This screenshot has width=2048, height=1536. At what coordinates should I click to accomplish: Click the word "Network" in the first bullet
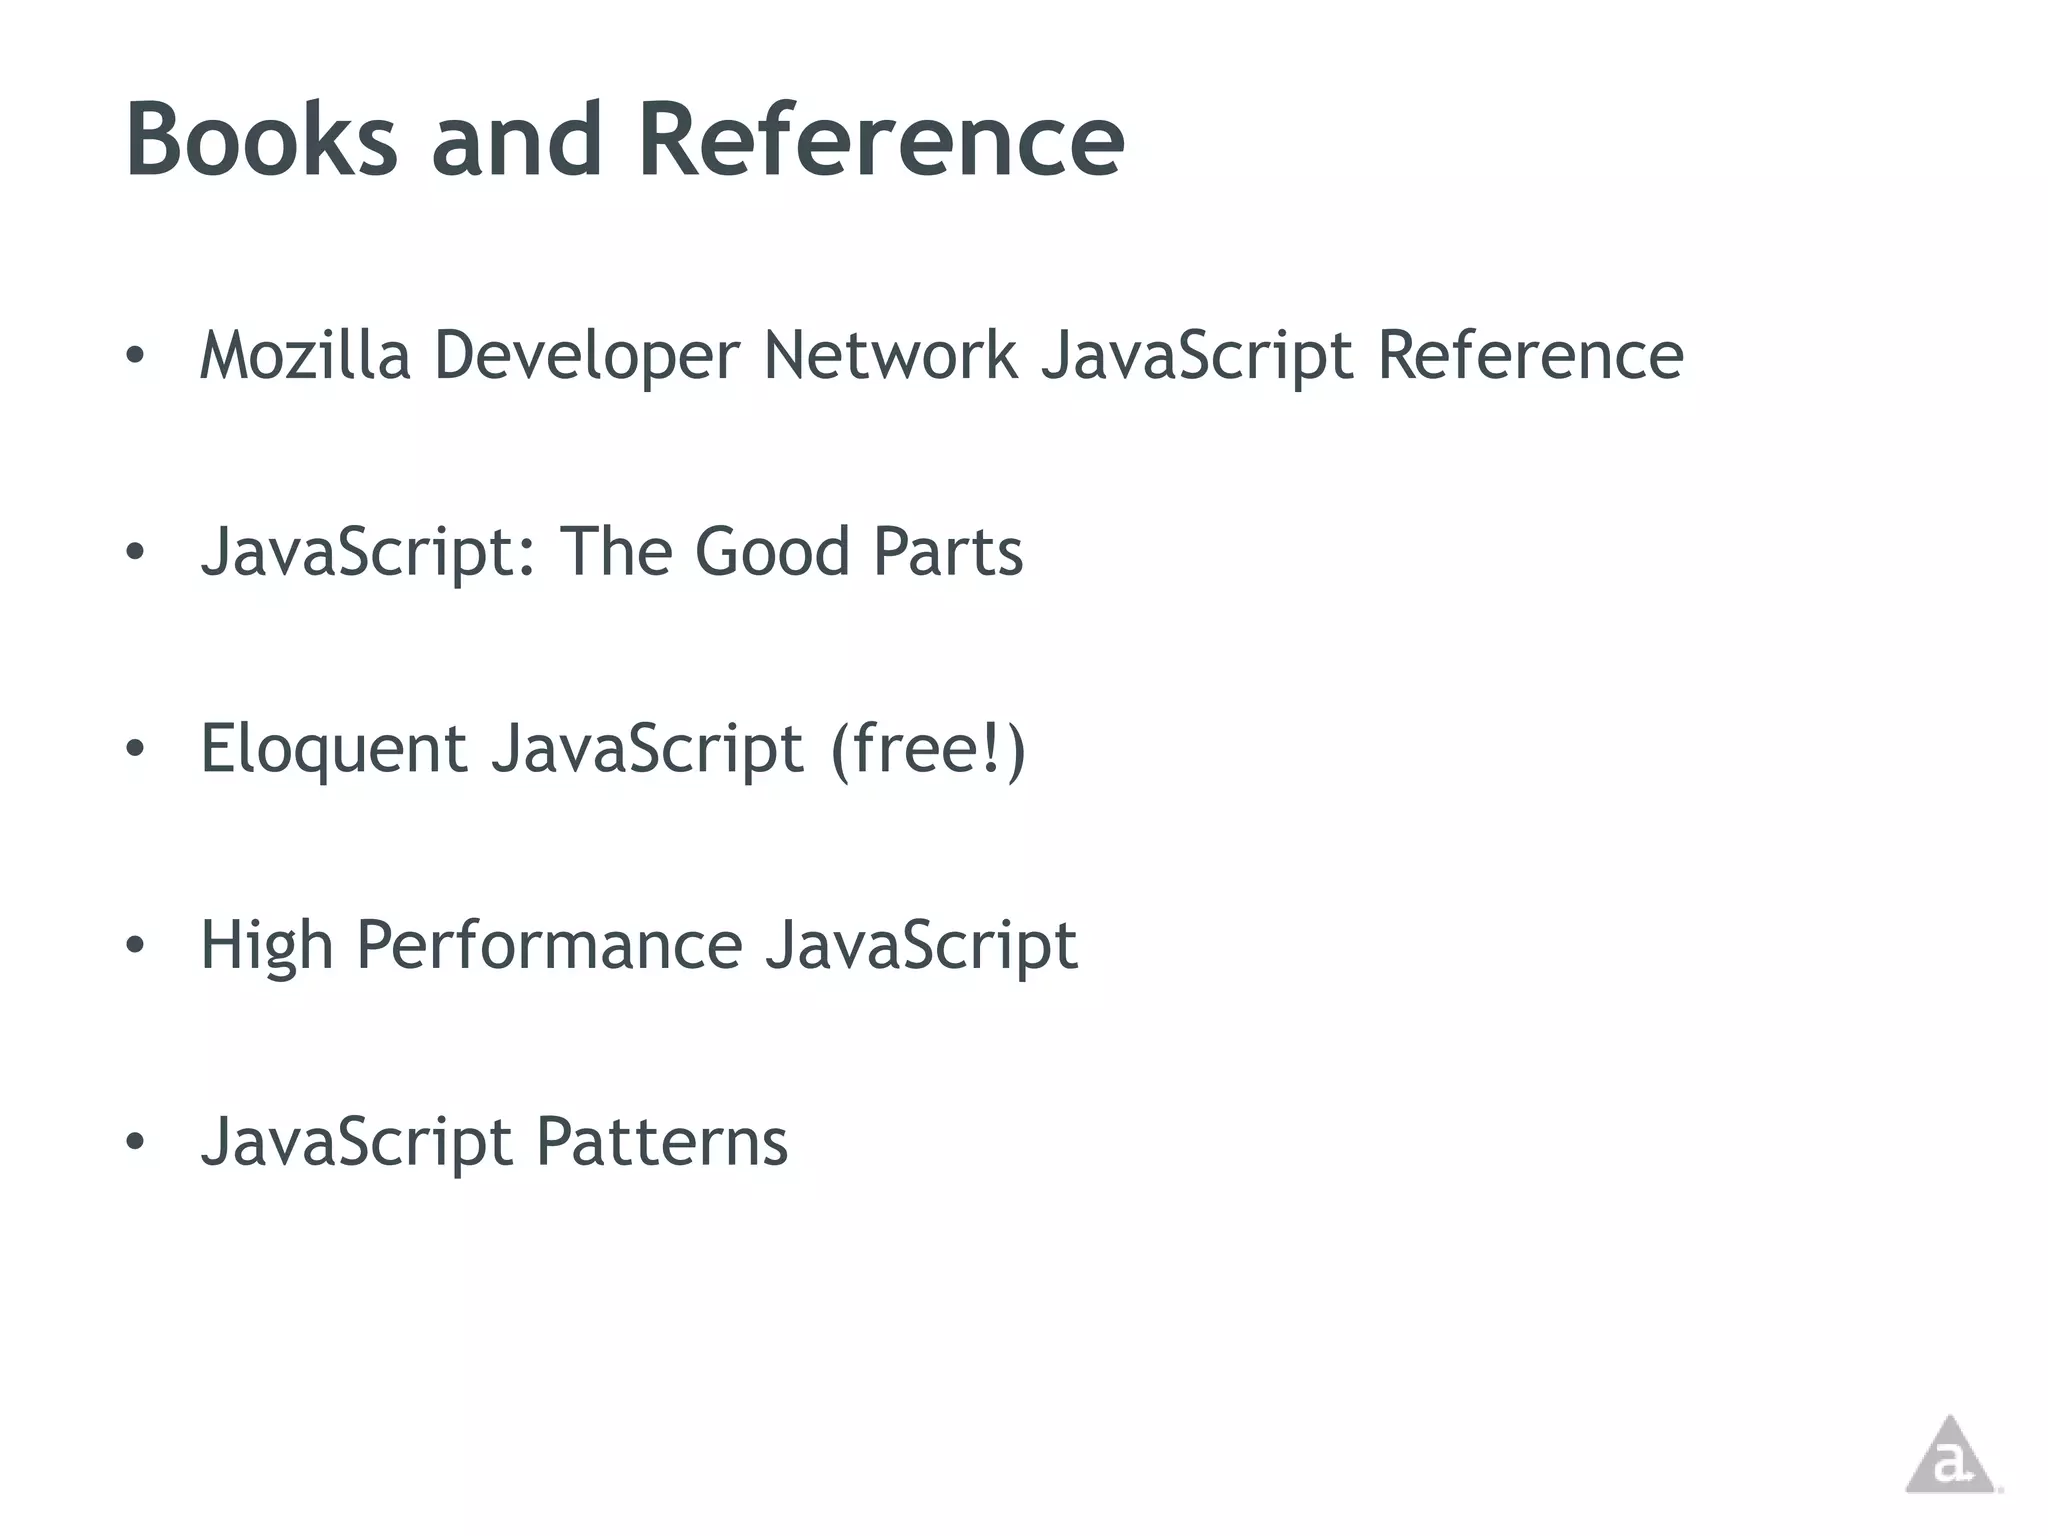pos(890,356)
